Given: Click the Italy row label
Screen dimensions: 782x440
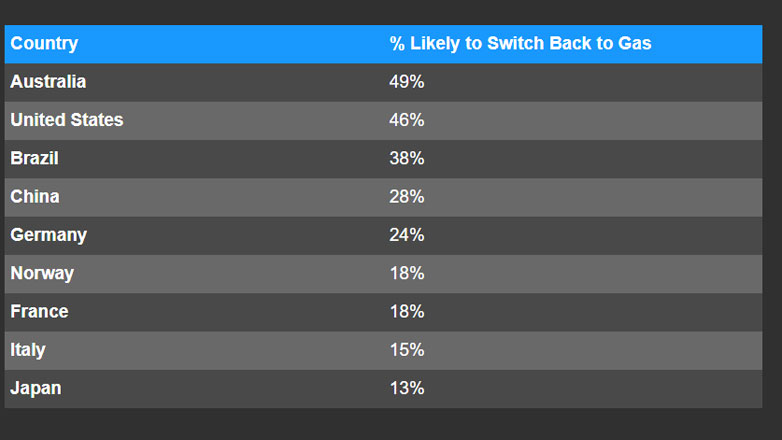Looking at the screenshot, I should tap(28, 350).
